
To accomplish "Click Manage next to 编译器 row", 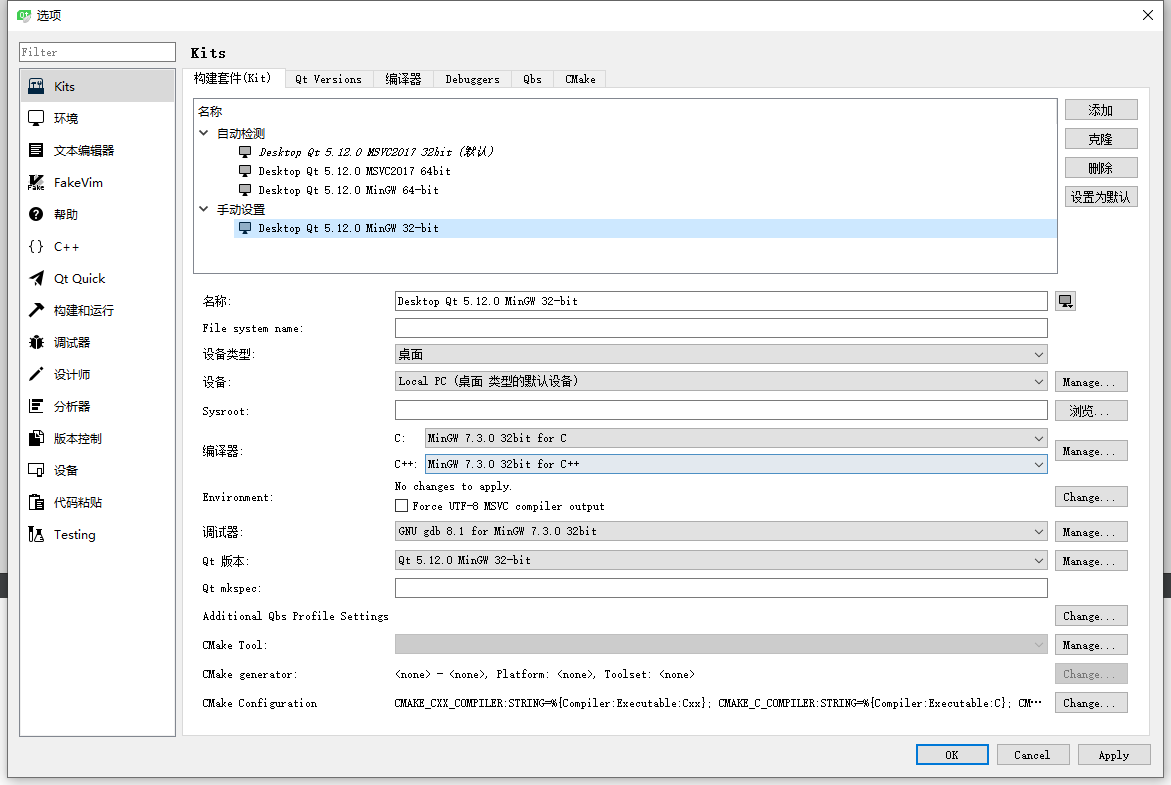I will (1091, 451).
